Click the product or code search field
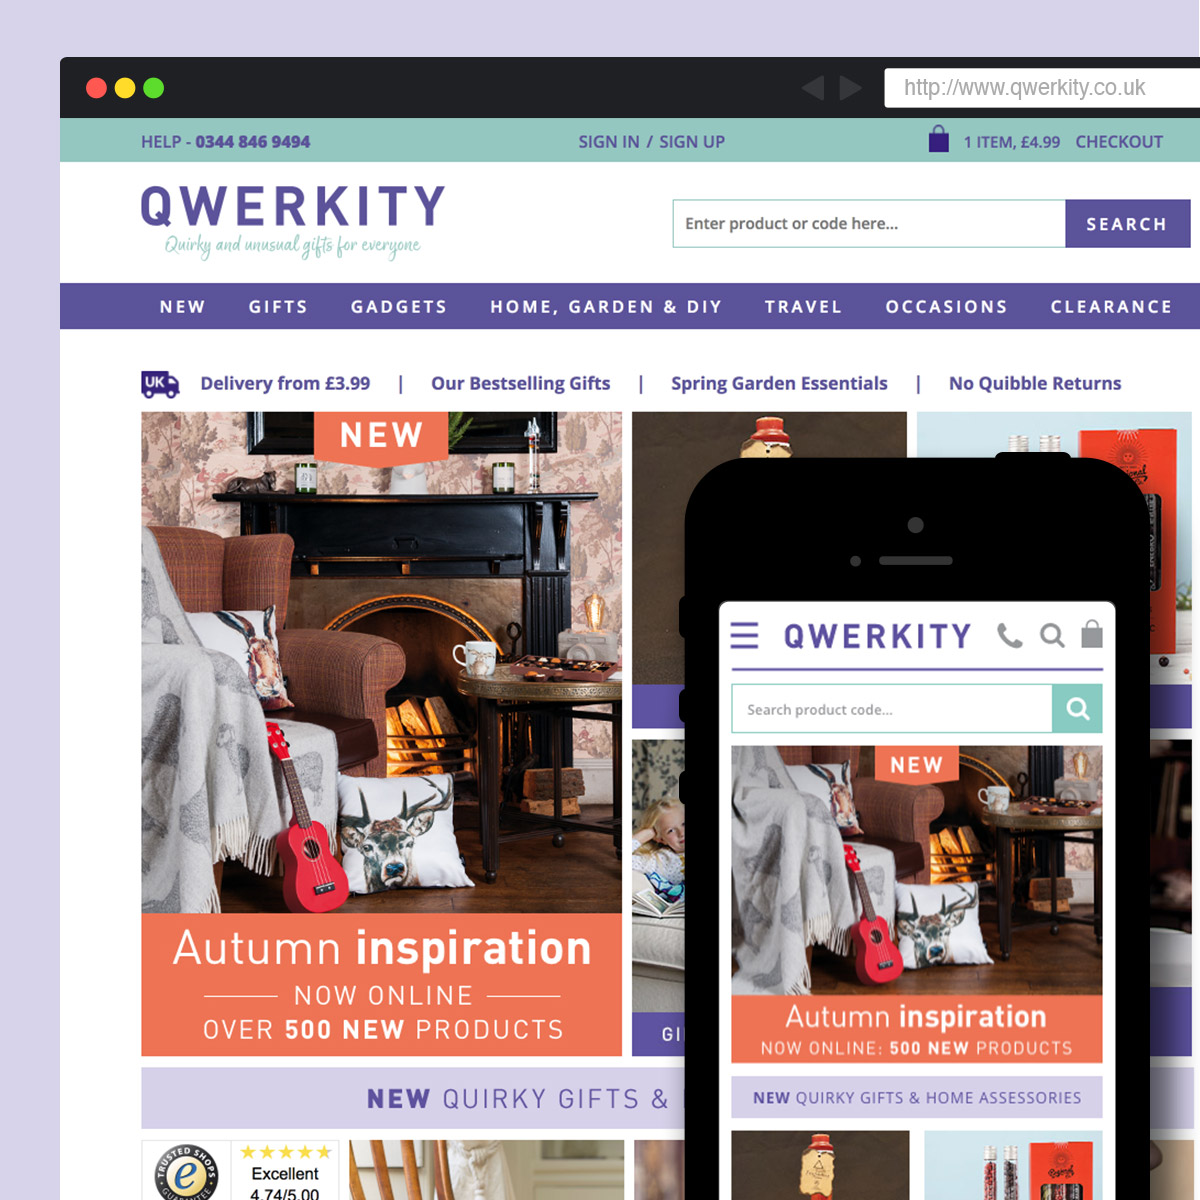1200x1200 pixels. (x=869, y=224)
